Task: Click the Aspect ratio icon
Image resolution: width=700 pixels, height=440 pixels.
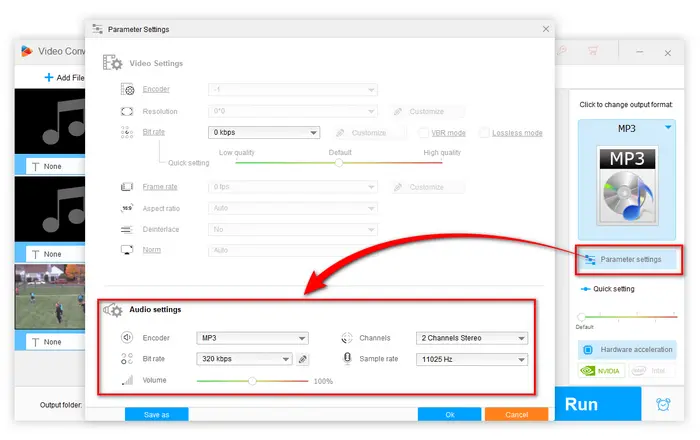Action: pos(127,208)
